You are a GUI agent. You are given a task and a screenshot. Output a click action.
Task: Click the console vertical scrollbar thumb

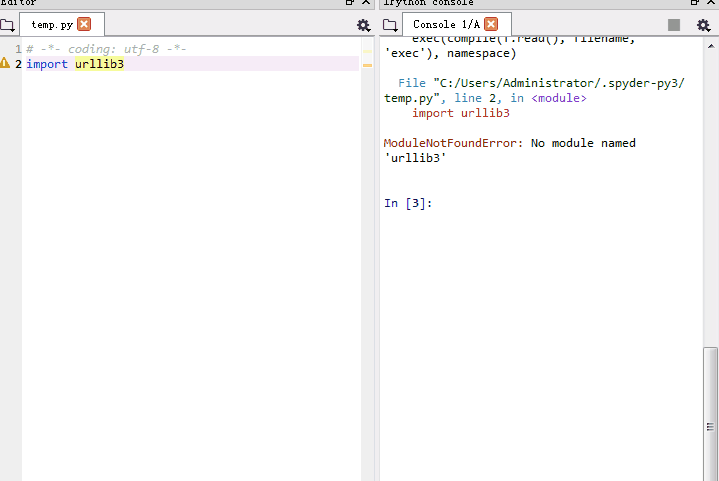pyautogui.click(x=710, y=412)
